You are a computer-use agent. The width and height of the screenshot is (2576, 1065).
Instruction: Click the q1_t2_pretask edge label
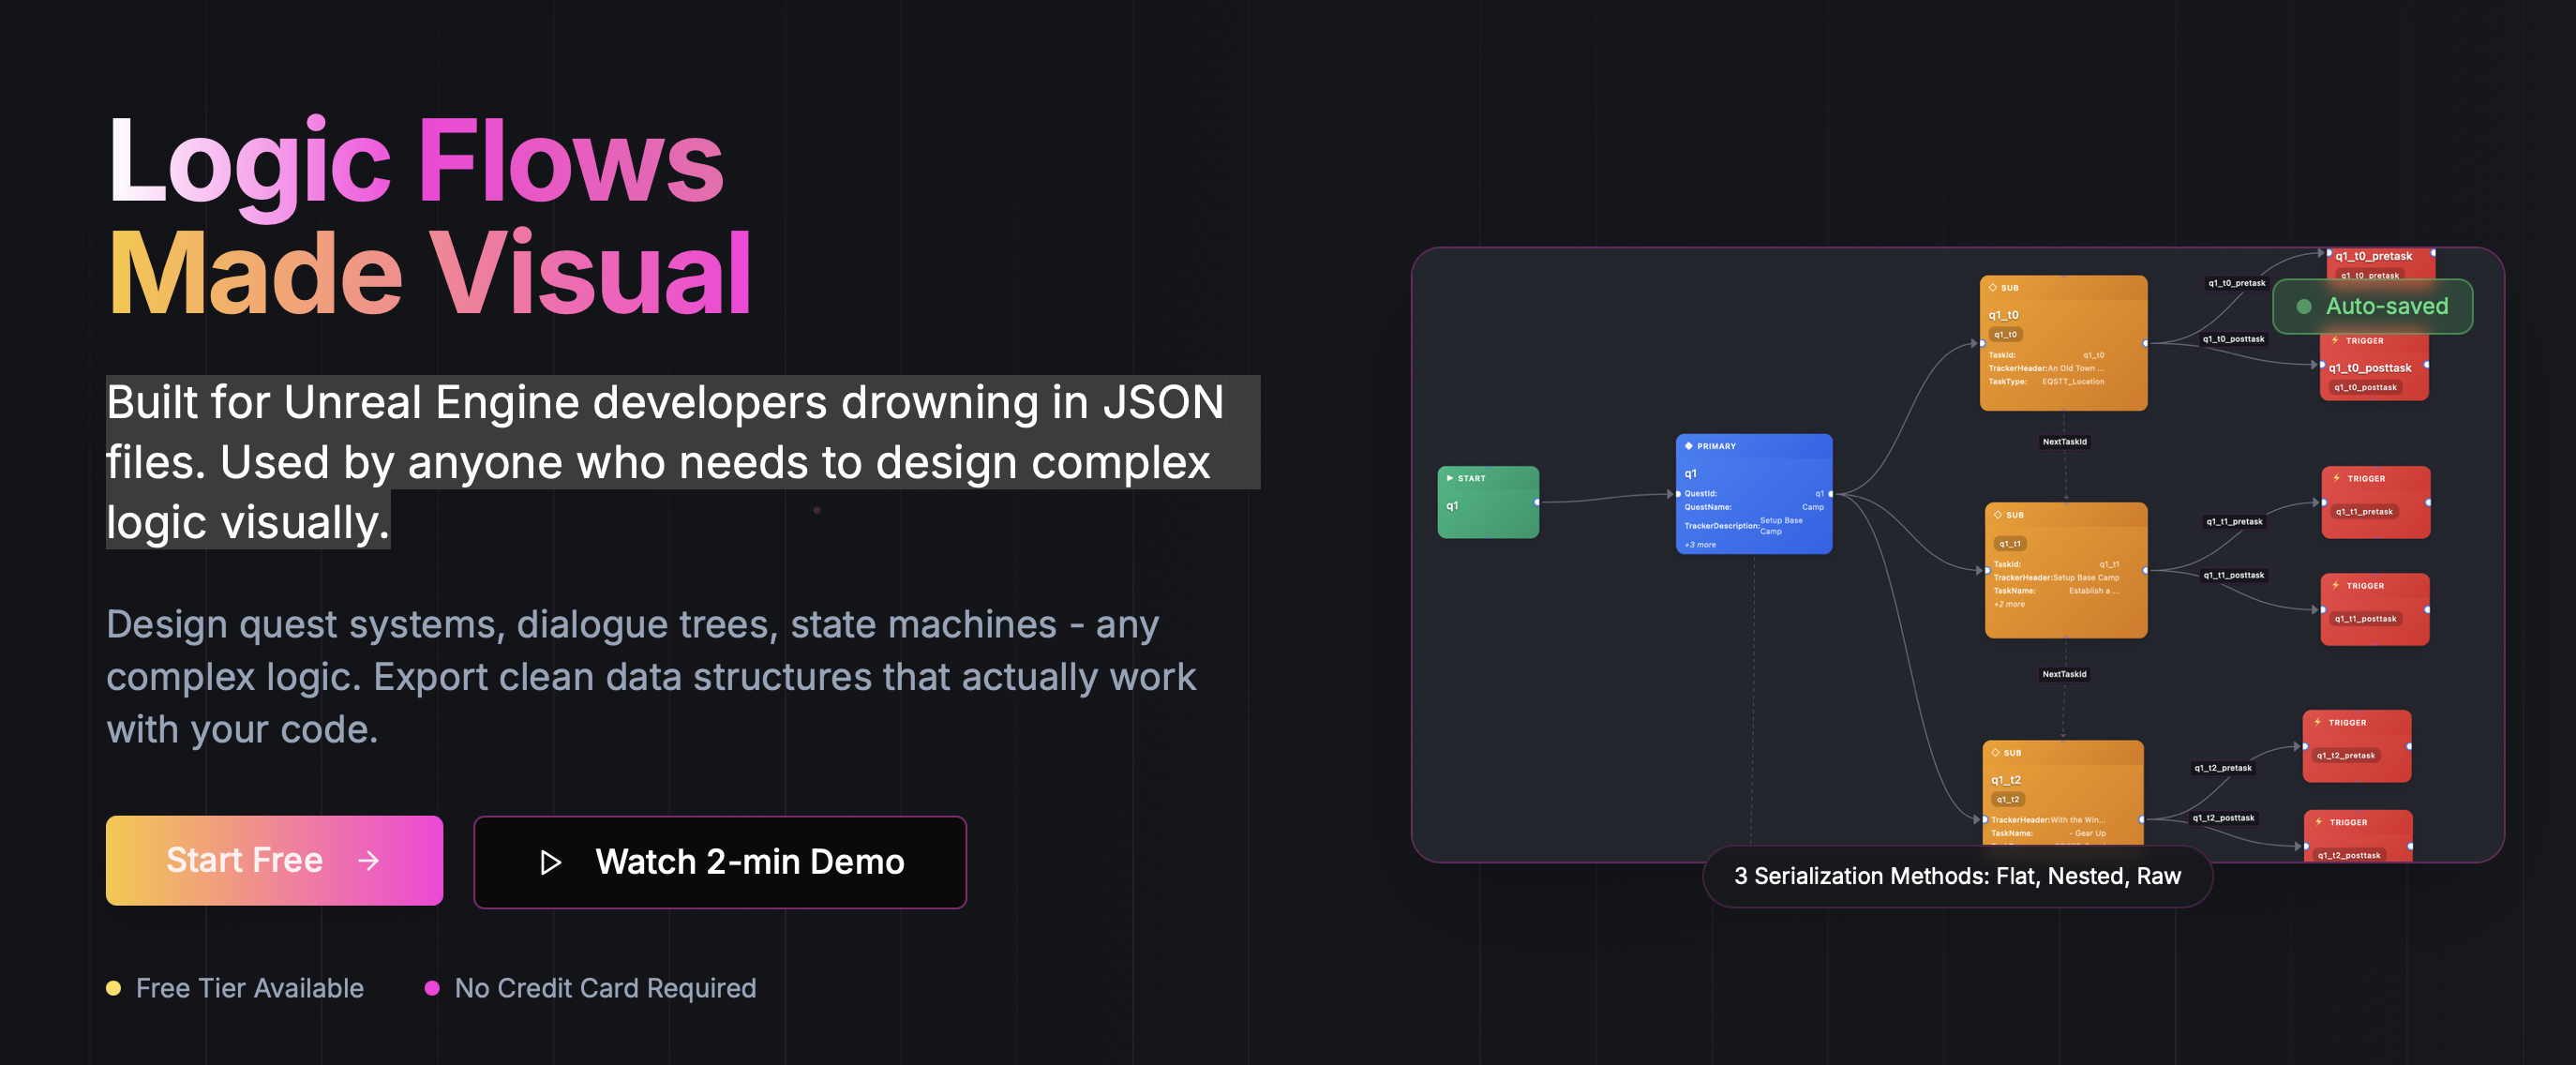coord(2222,768)
